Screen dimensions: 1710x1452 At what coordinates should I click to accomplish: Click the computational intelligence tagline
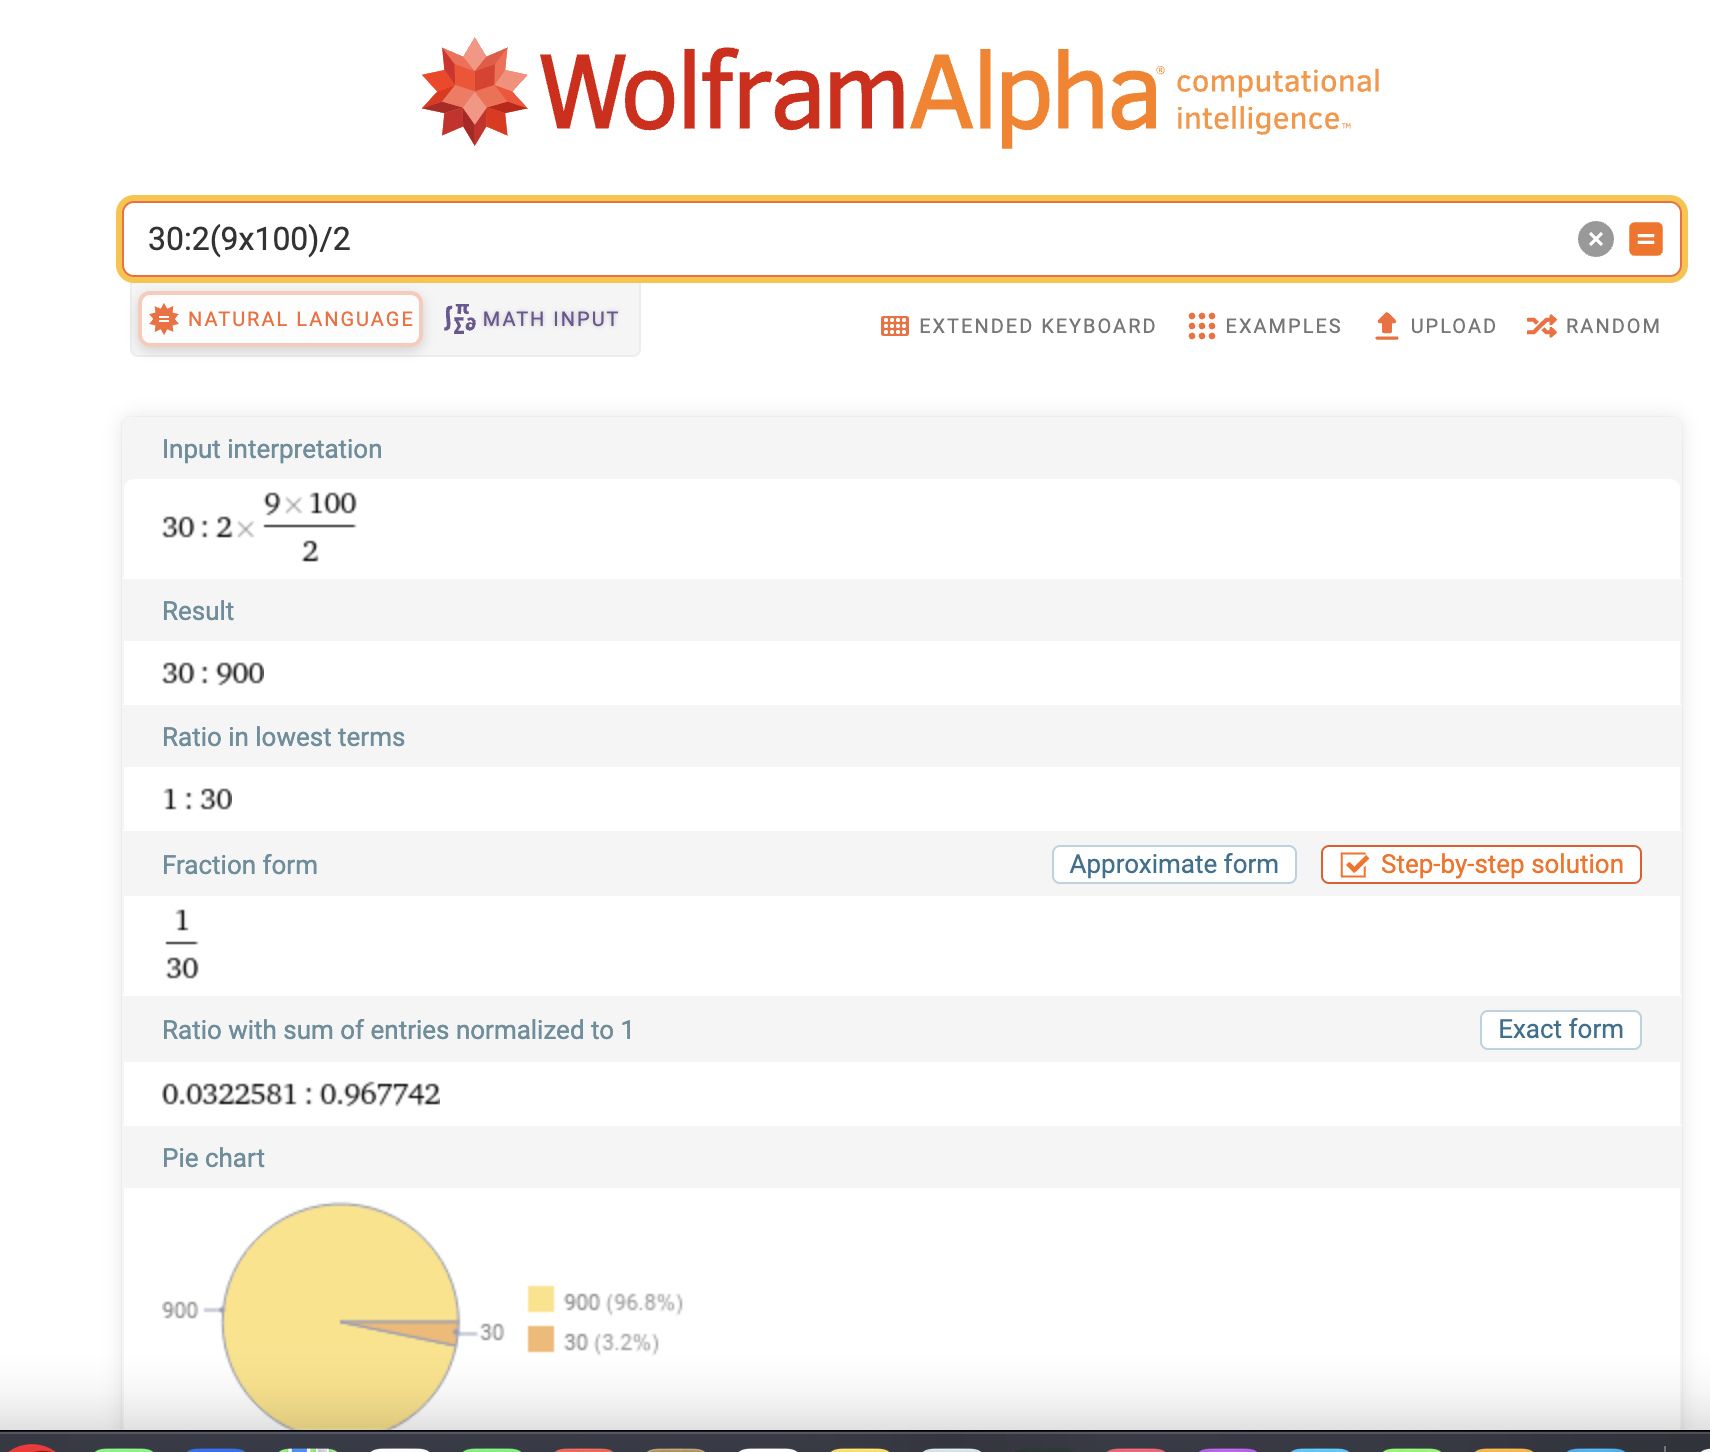(1278, 99)
